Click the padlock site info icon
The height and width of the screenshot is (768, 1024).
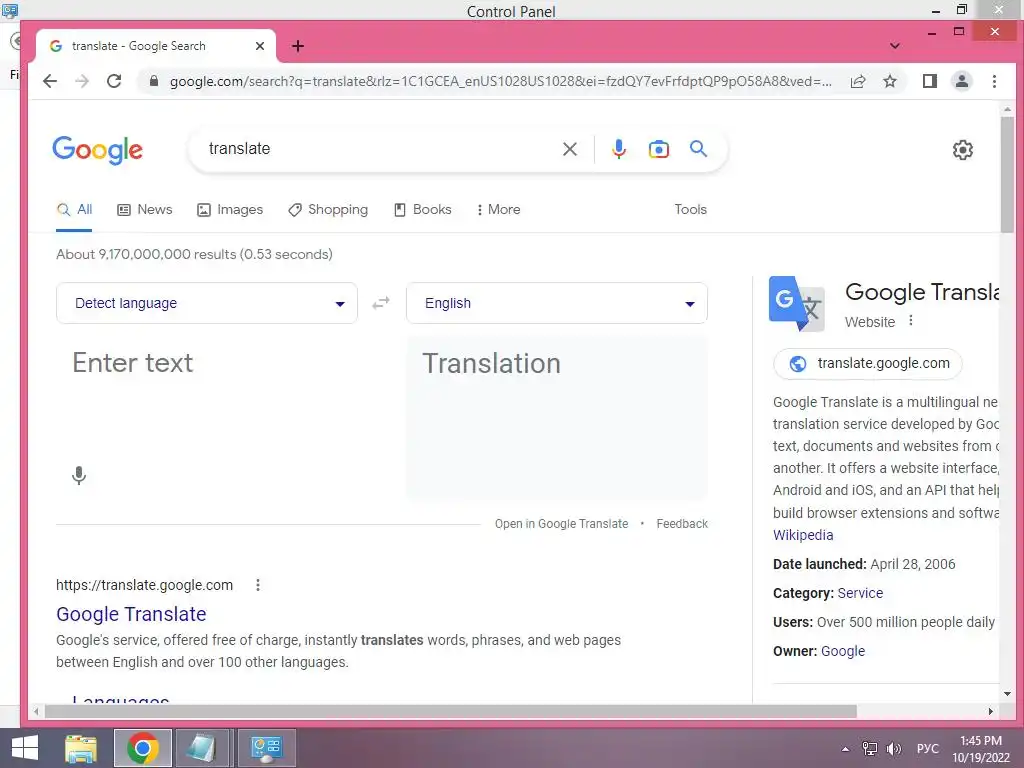pos(153,81)
